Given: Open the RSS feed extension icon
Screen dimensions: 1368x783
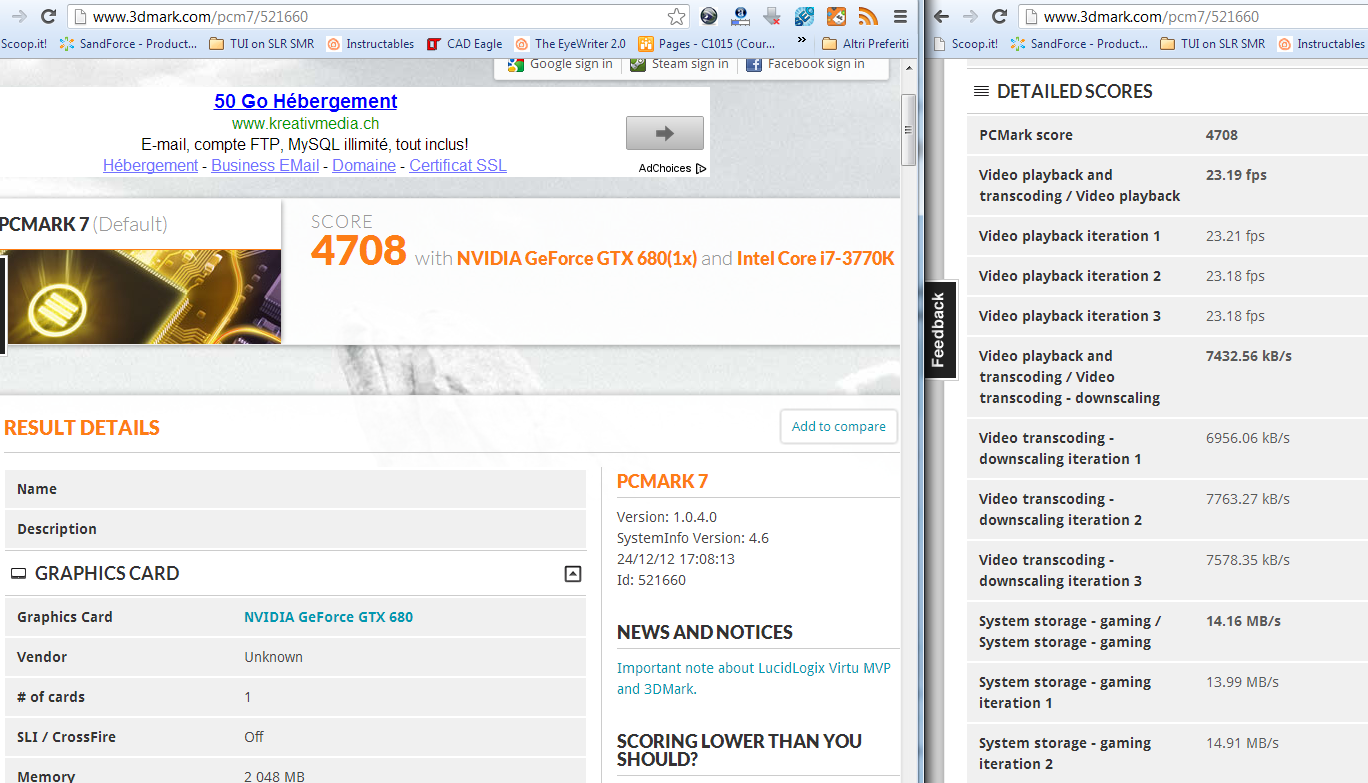Looking at the screenshot, I should [x=867, y=16].
